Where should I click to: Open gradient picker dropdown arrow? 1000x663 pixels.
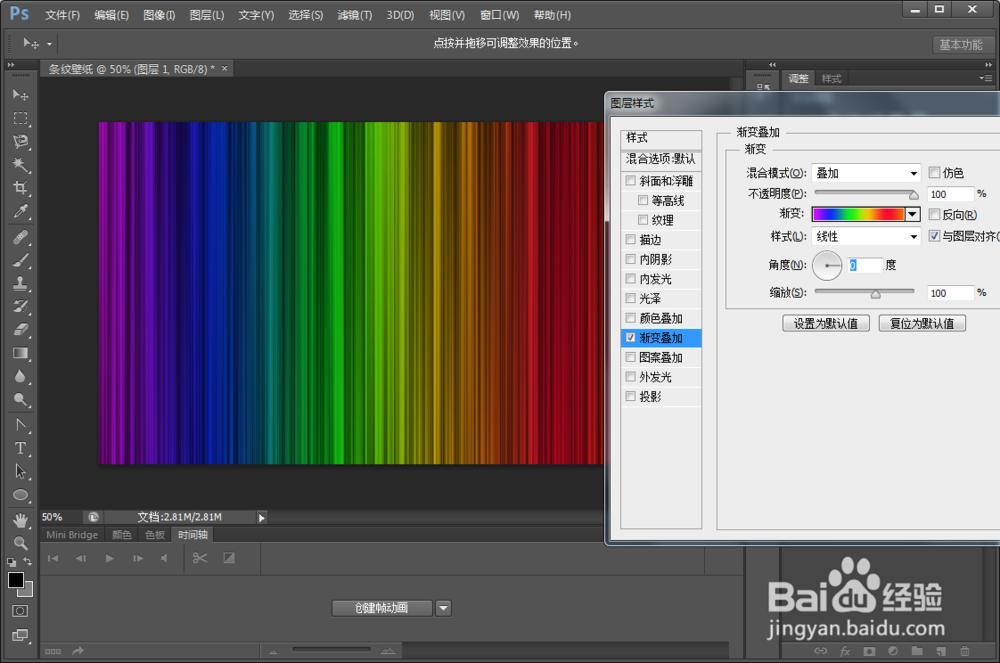pyautogui.click(x=913, y=214)
